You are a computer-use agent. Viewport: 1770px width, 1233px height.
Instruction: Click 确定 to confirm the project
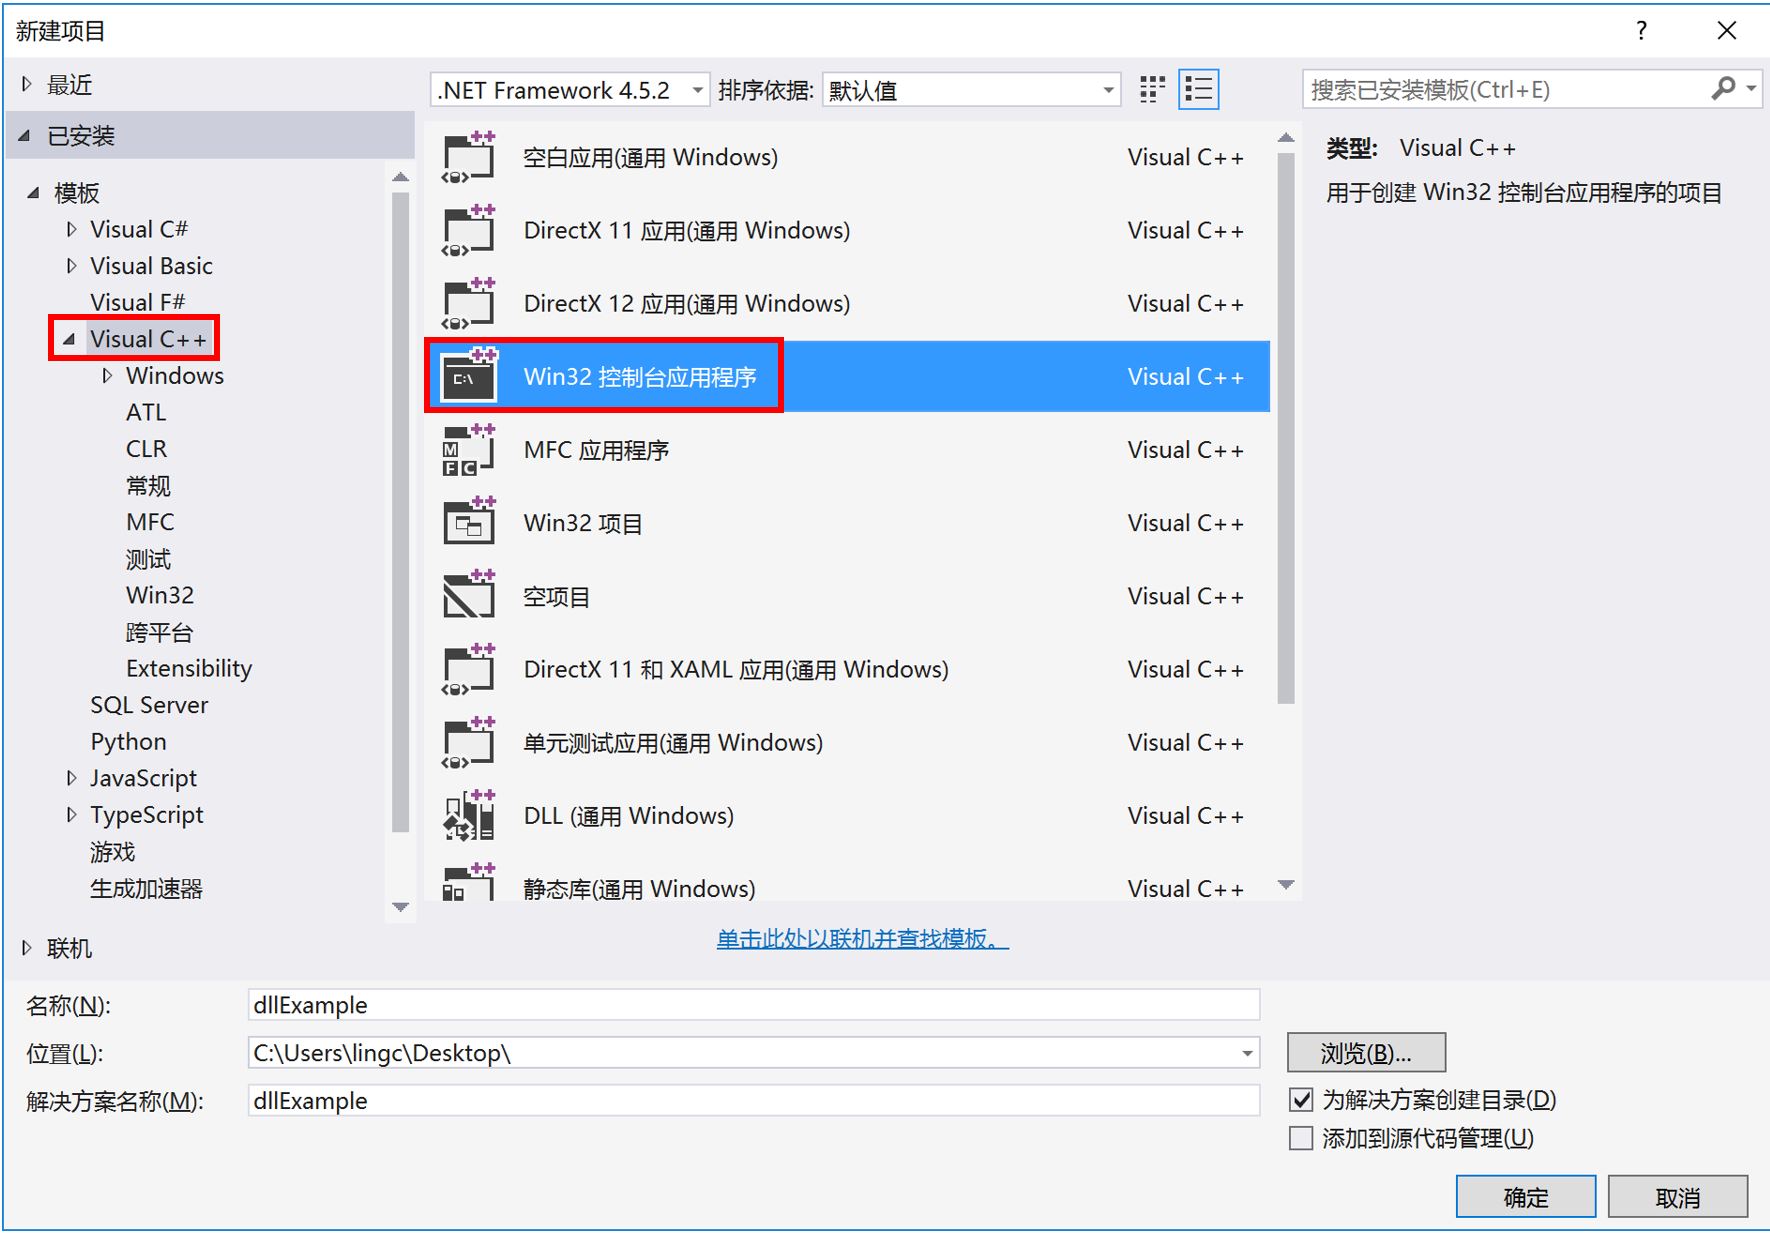point(1525,1197)
